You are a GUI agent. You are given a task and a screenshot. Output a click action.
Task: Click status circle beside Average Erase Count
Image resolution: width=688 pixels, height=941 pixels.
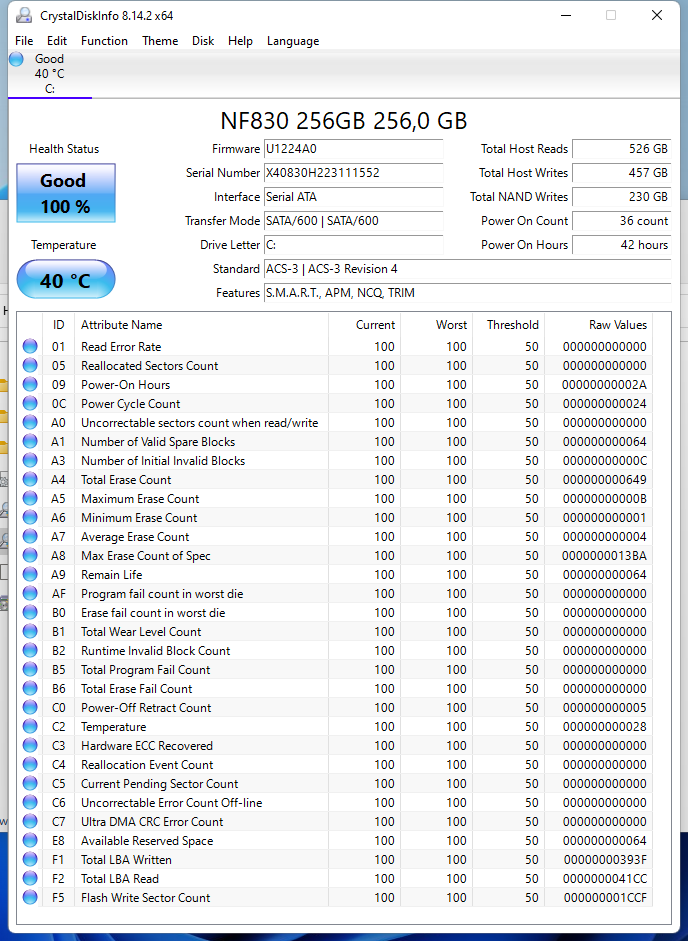coord(30,537)
